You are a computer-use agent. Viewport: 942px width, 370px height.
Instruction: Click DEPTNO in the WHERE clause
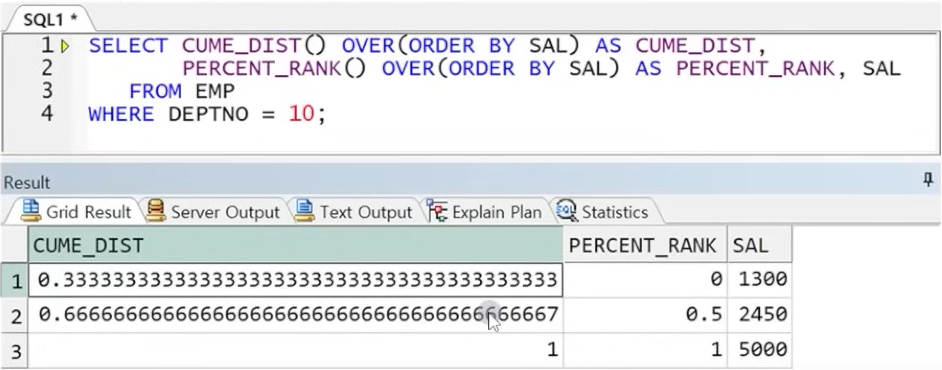[x=208, y=114]
